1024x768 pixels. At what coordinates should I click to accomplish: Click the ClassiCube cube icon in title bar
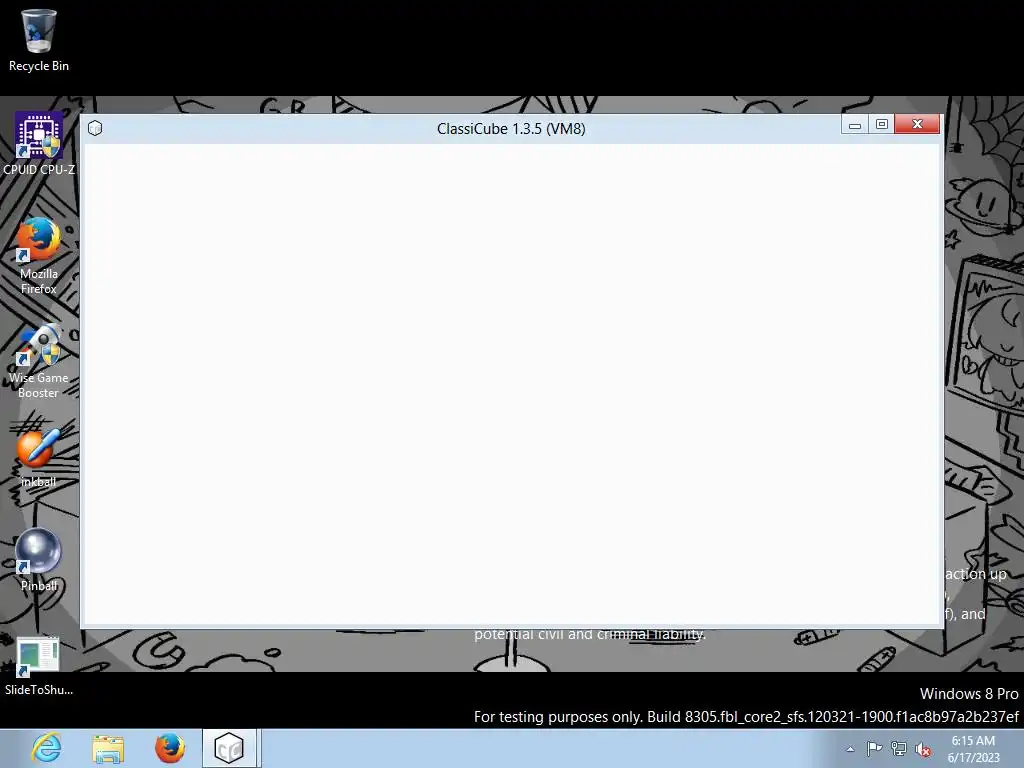(95, 128)
